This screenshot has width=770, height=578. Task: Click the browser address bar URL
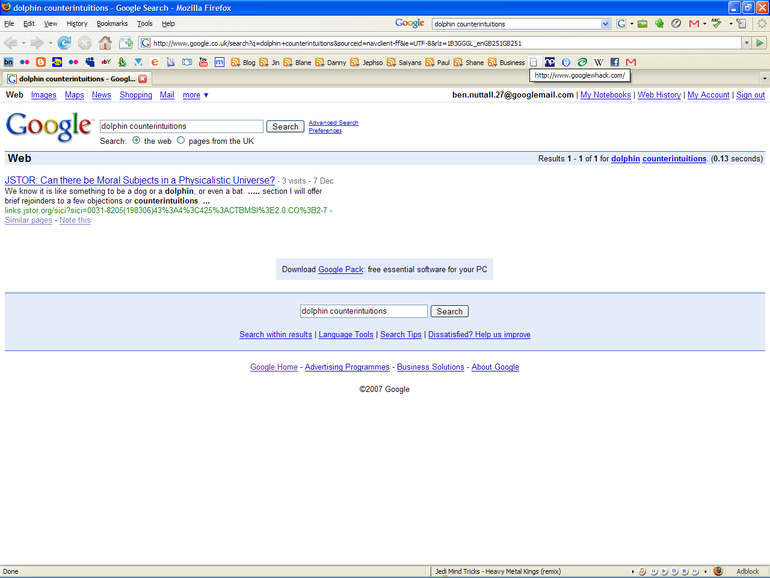[440, 43]
